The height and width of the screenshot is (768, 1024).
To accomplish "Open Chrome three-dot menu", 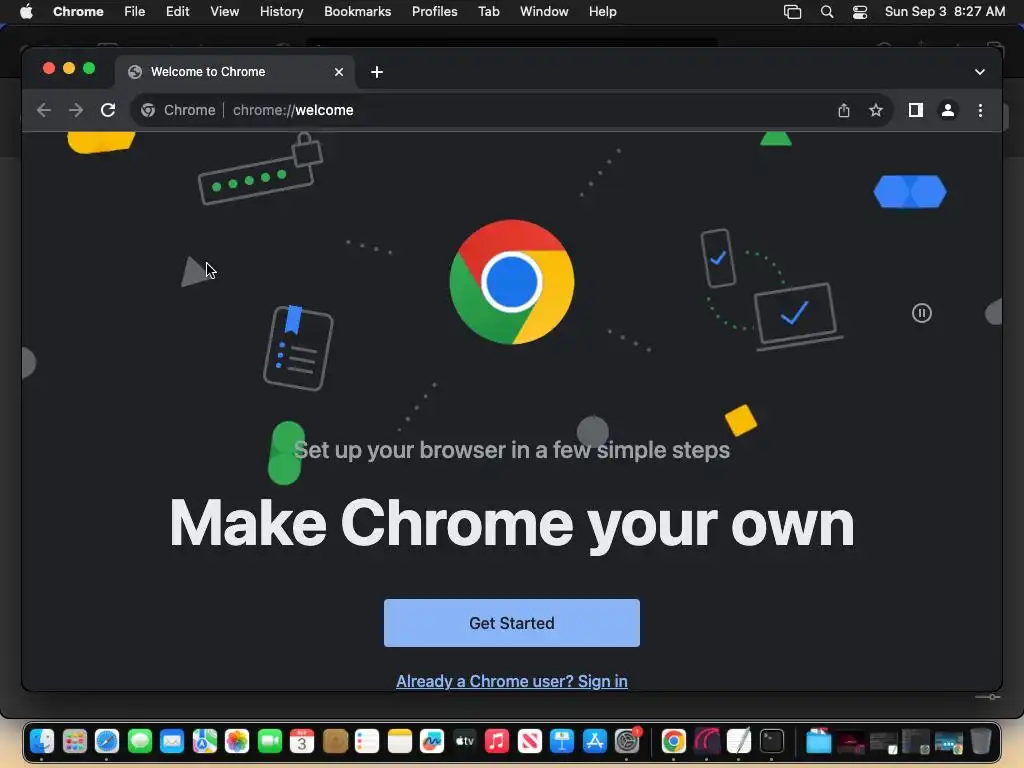I will (x=980, y=110).
